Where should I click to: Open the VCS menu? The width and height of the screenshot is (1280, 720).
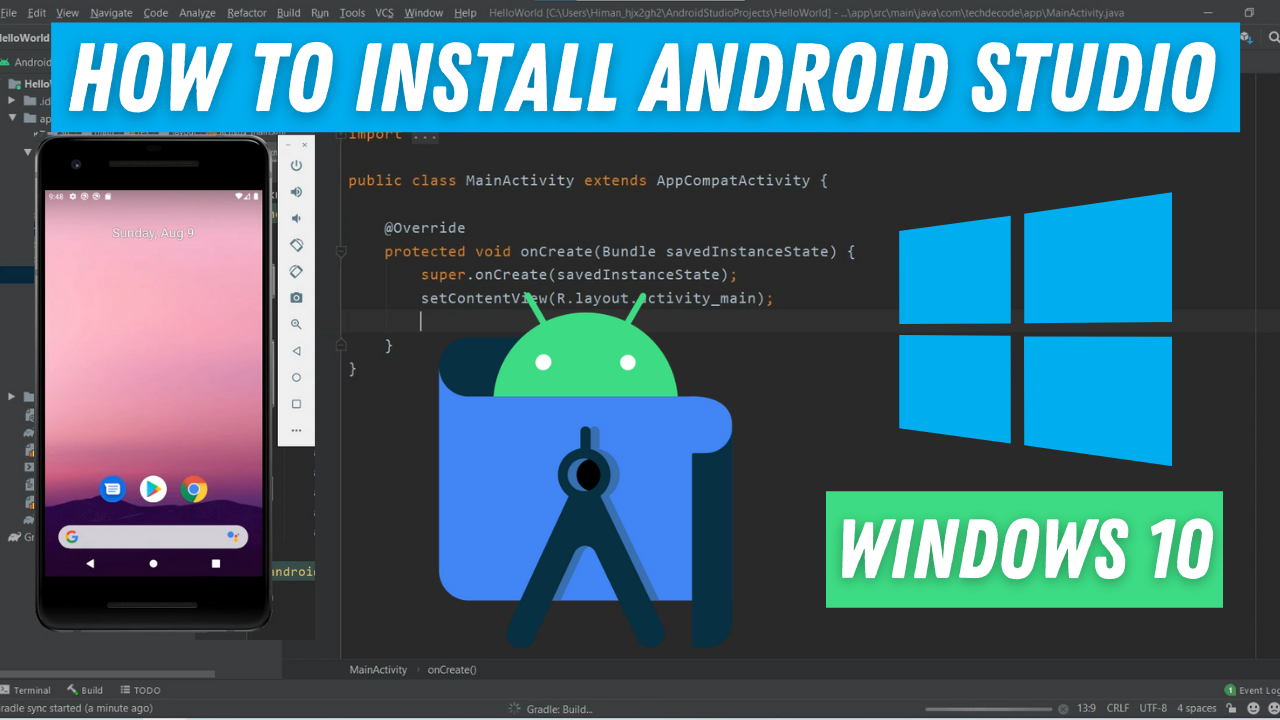(x=384, y=13)
